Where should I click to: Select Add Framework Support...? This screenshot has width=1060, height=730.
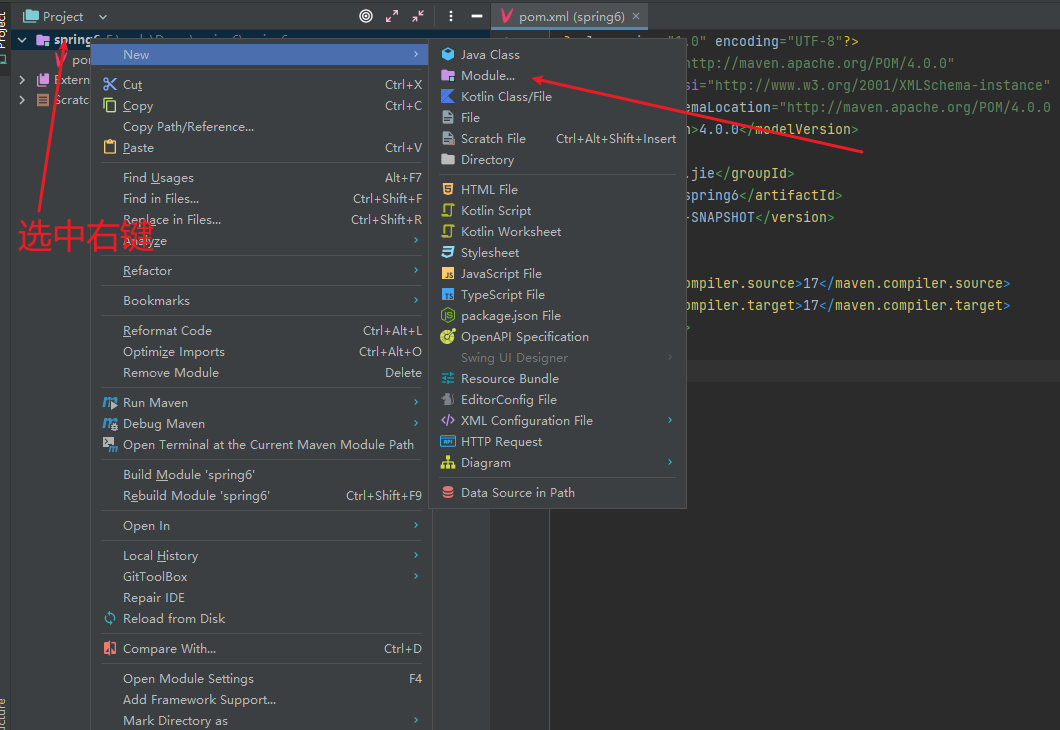[x=260, y=700]
